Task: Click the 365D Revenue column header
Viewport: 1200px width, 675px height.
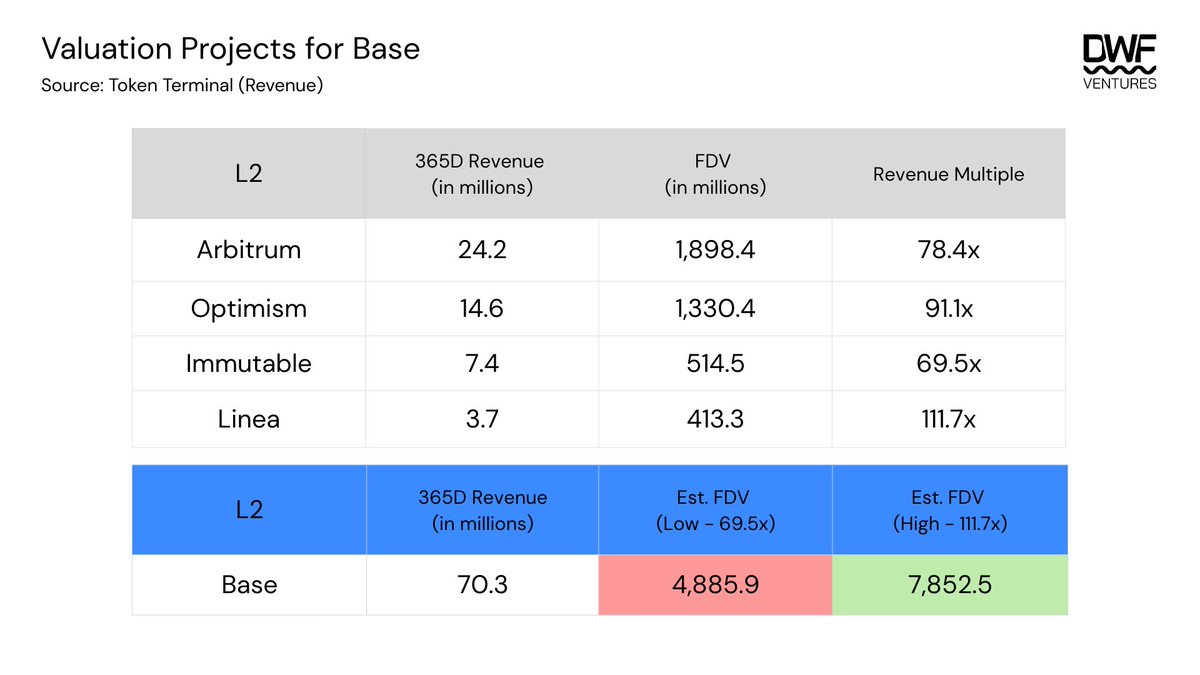Action: [x=481, y=172]
